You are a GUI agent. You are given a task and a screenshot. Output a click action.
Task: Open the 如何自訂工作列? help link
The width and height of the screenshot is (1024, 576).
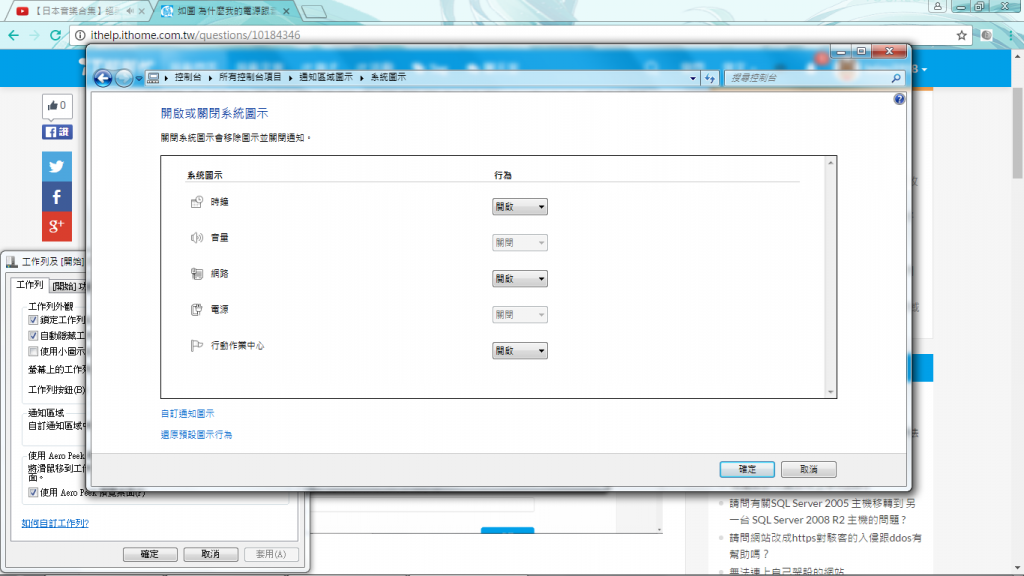55,523
